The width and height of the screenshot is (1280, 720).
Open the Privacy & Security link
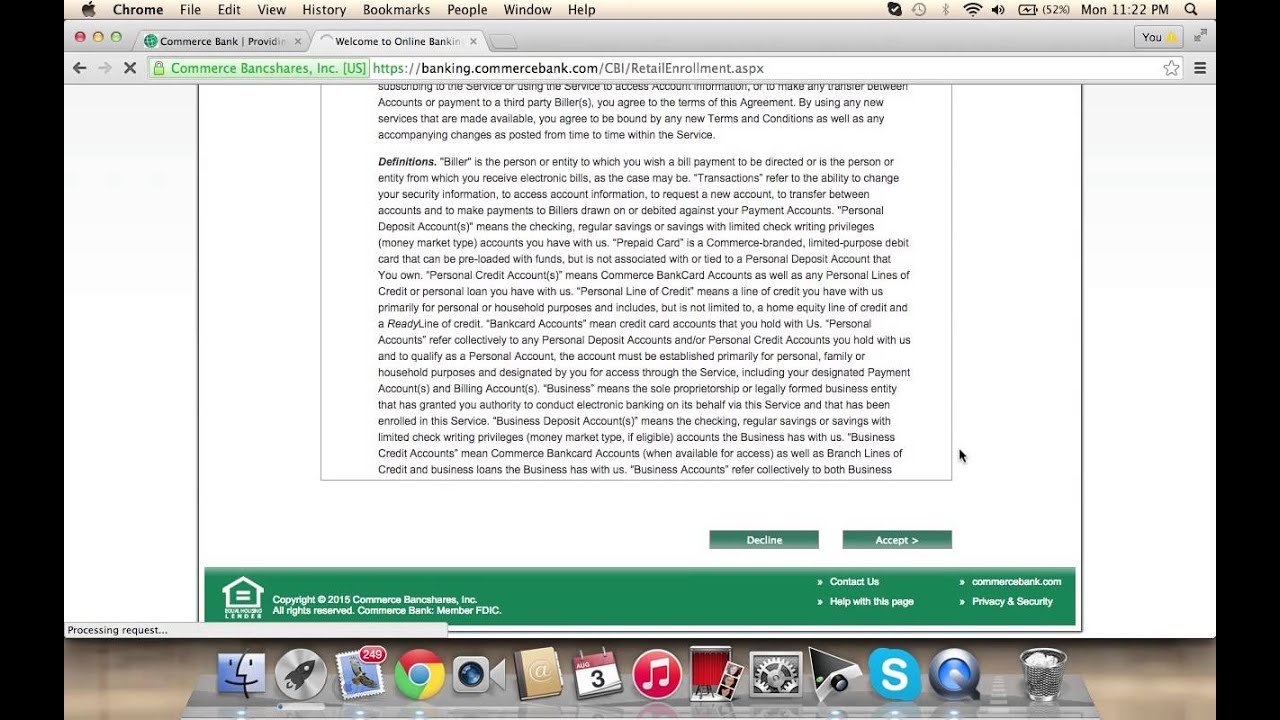coord(1012,601)
